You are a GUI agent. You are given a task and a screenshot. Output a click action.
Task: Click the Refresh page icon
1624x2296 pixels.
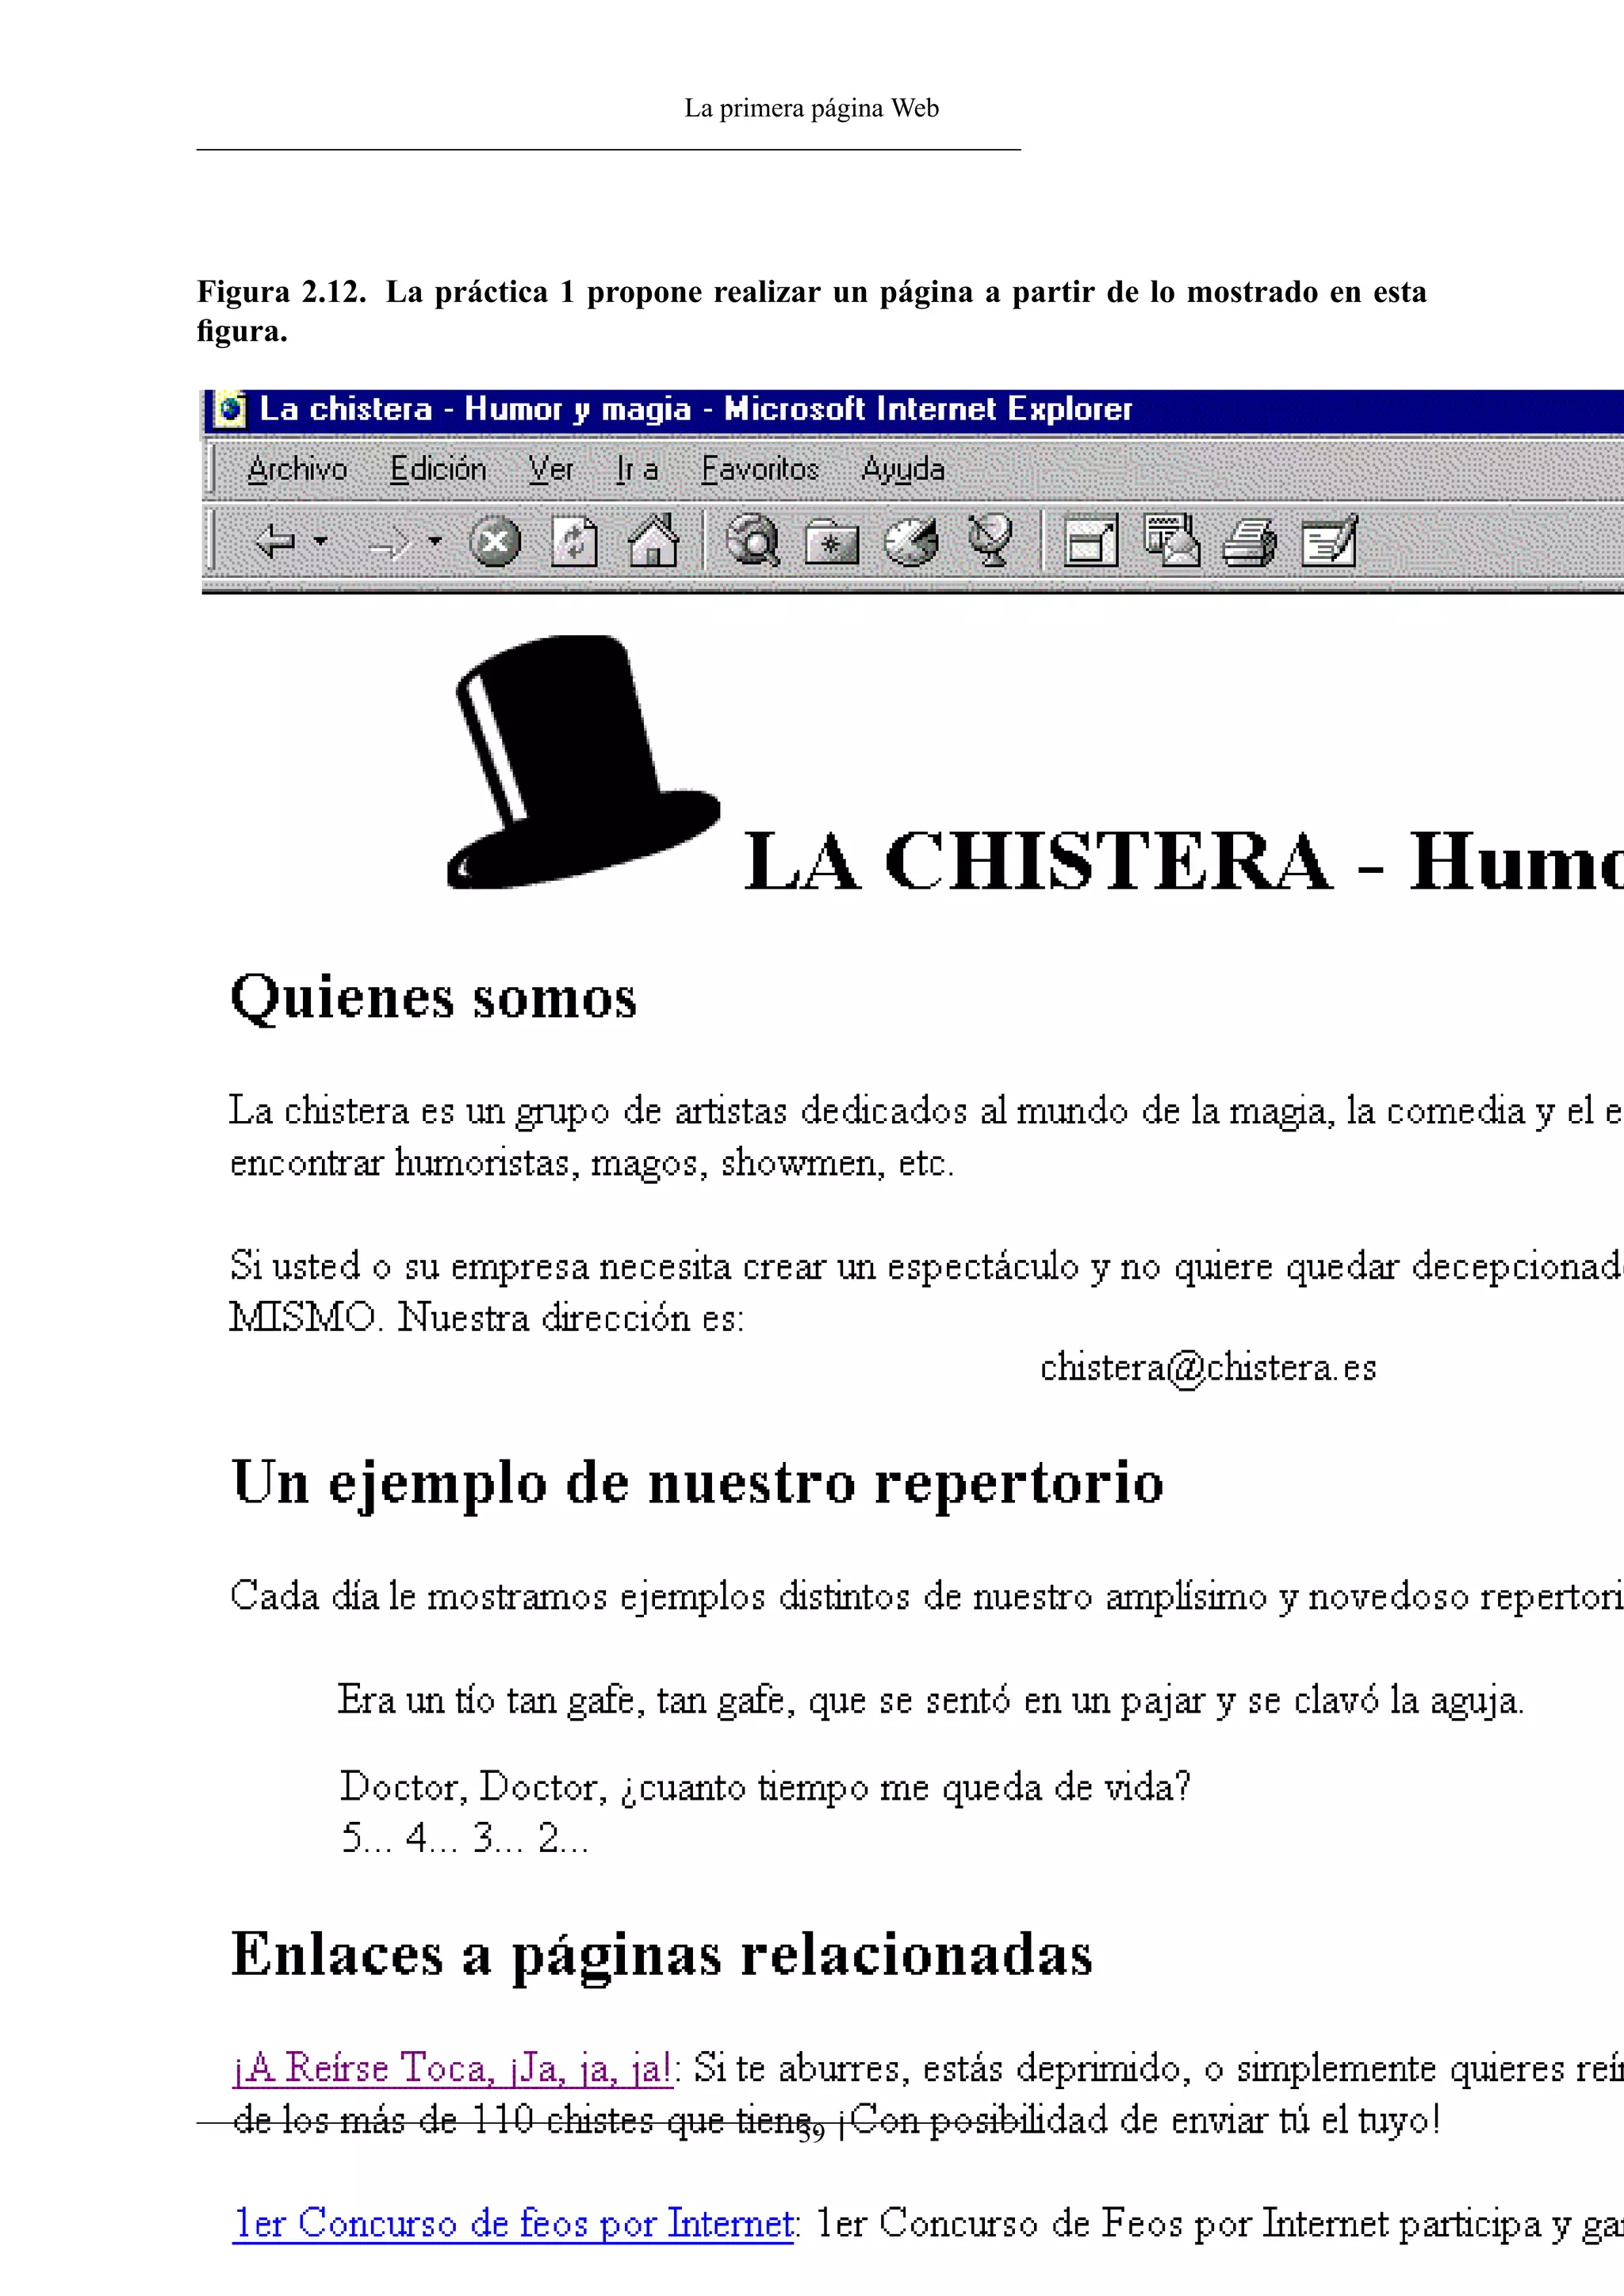[574, 542]
